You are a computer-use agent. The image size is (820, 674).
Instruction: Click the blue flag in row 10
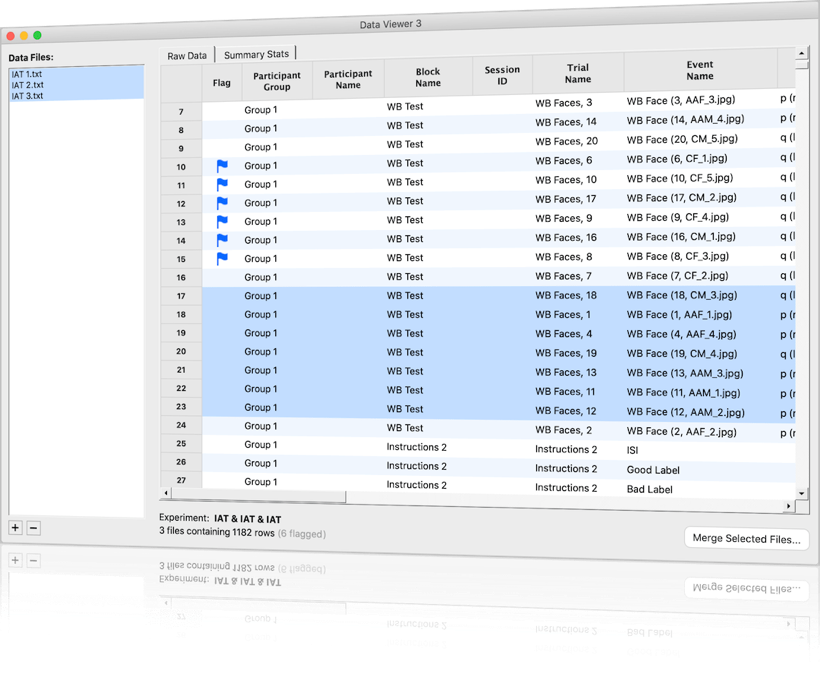tap(222, 166)
